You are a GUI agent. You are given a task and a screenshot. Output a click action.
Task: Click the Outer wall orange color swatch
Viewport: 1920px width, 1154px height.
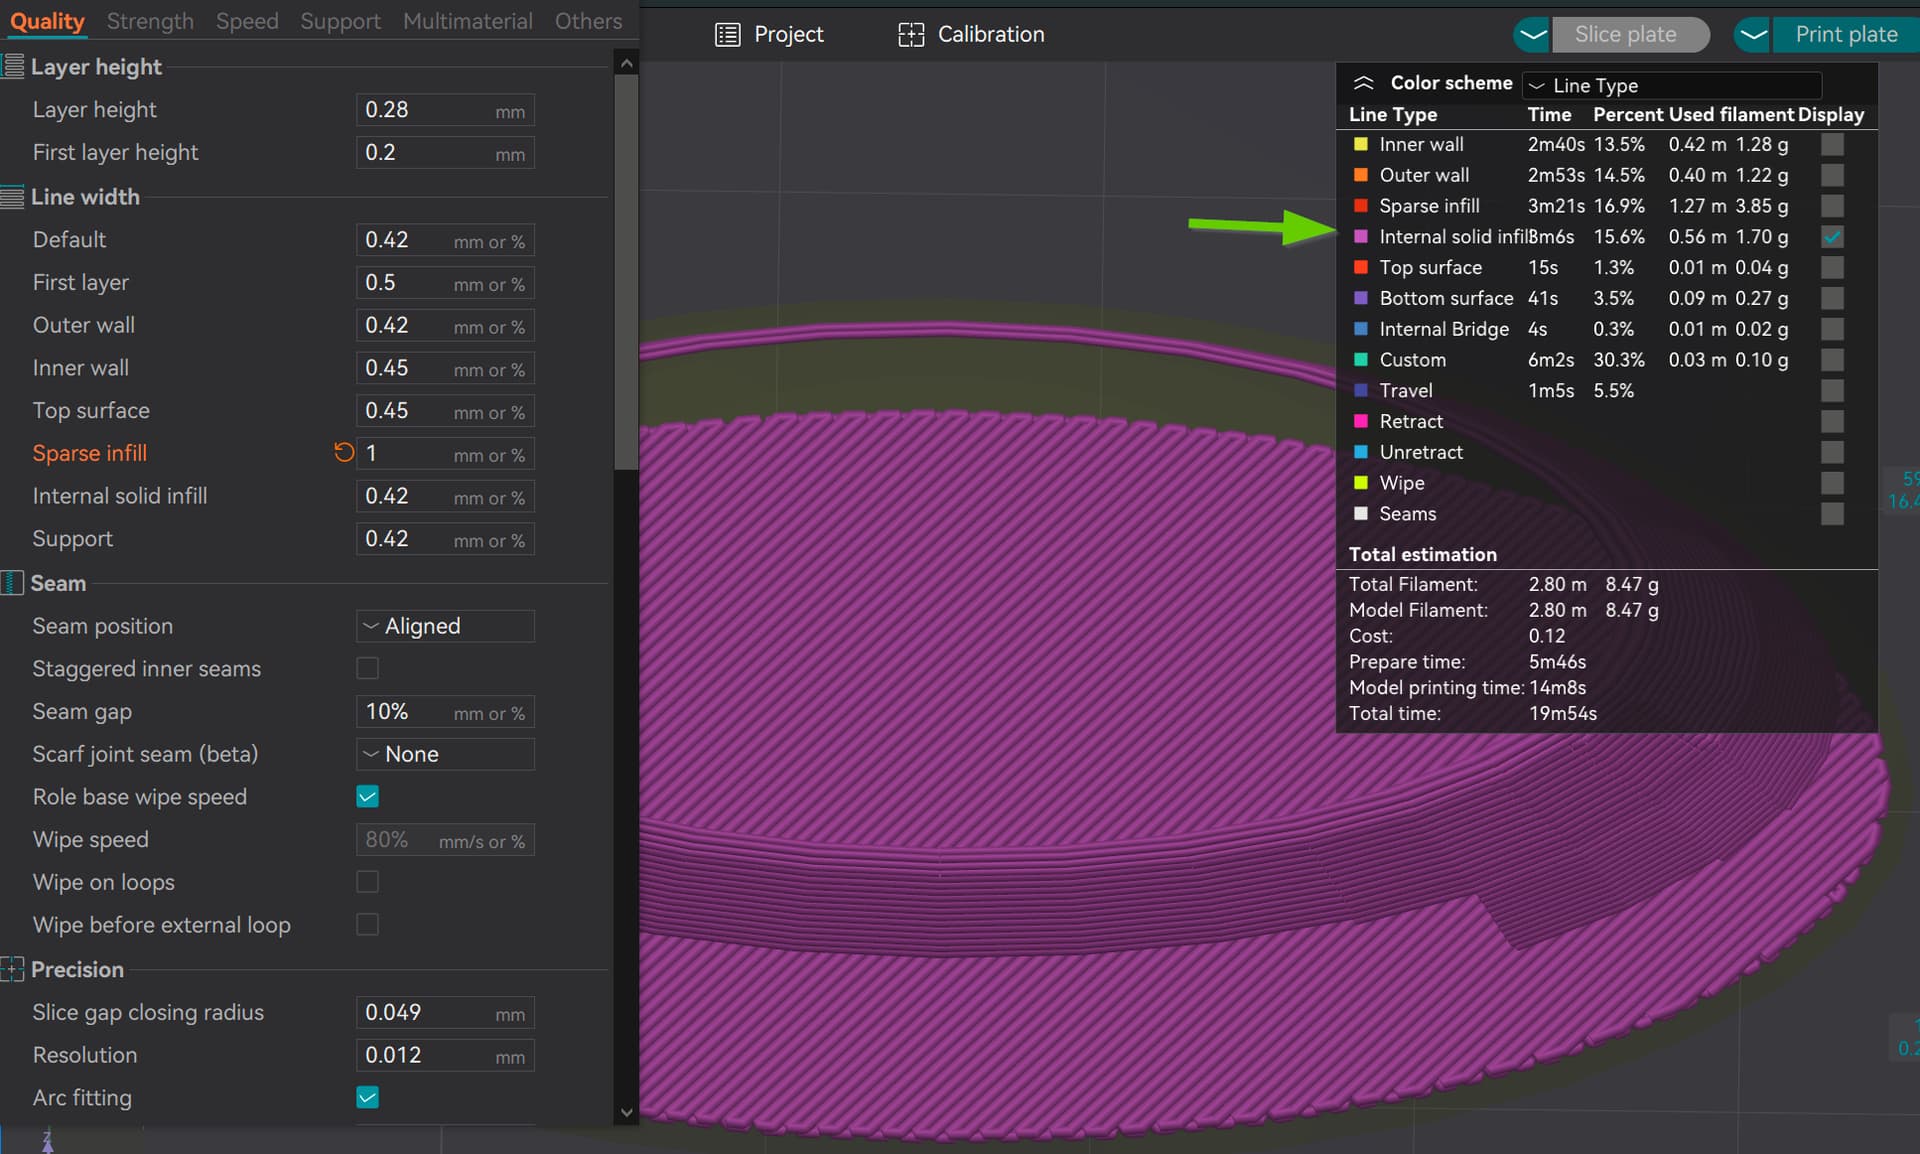(1360, 175)
